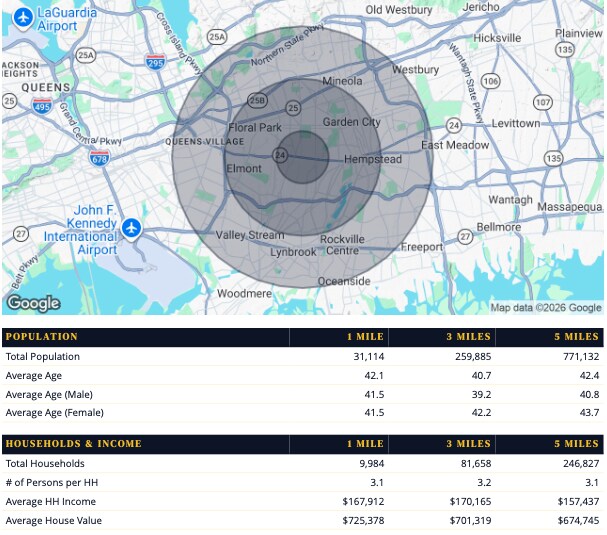The height and width of the screenshot is (535, 607).
Task: Click the $167,912 income value
Action: pos(363,502)
